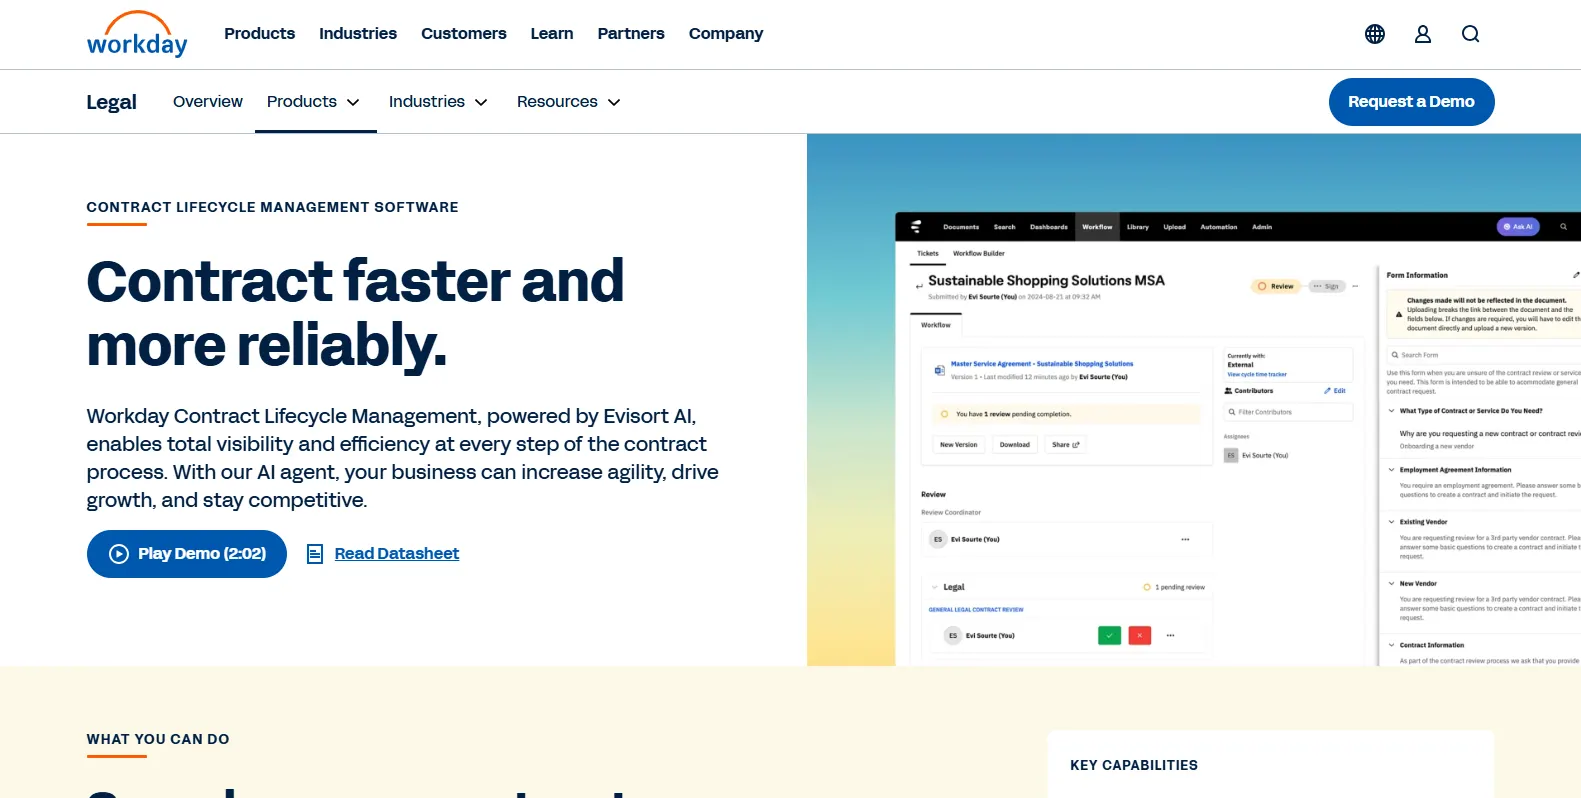Select Documents tab in screenshot toolbar
Screen dimensions: 1581x798
(961, 227)
